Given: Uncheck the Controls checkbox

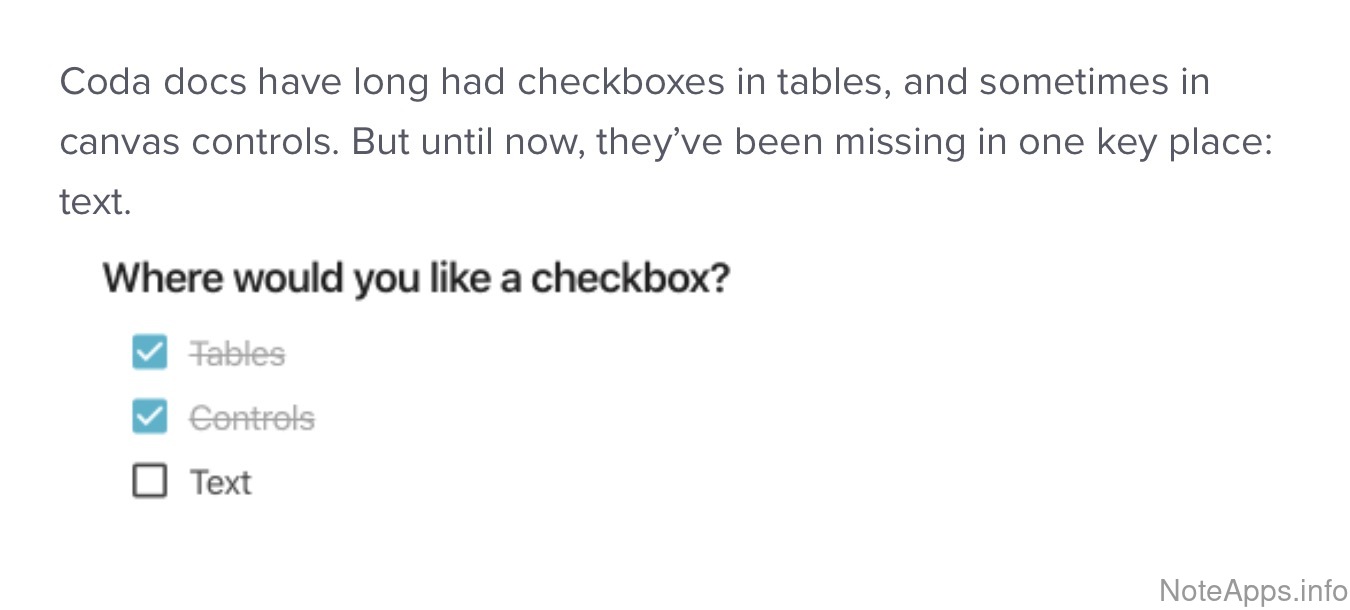Looking at the screenshot, I should pos(150,417).
